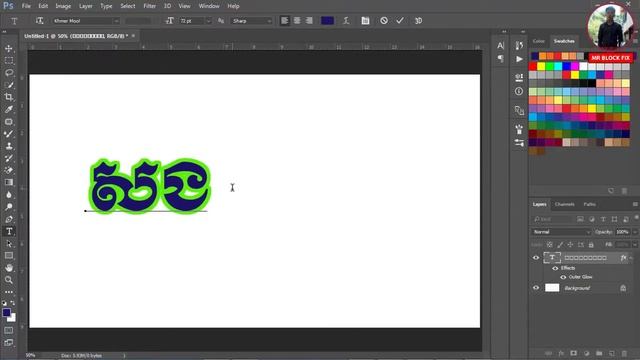Image resolution: width=640 pixels, height=360 pixels.
Task: Toggle right align text button
Action: (309, 21)
